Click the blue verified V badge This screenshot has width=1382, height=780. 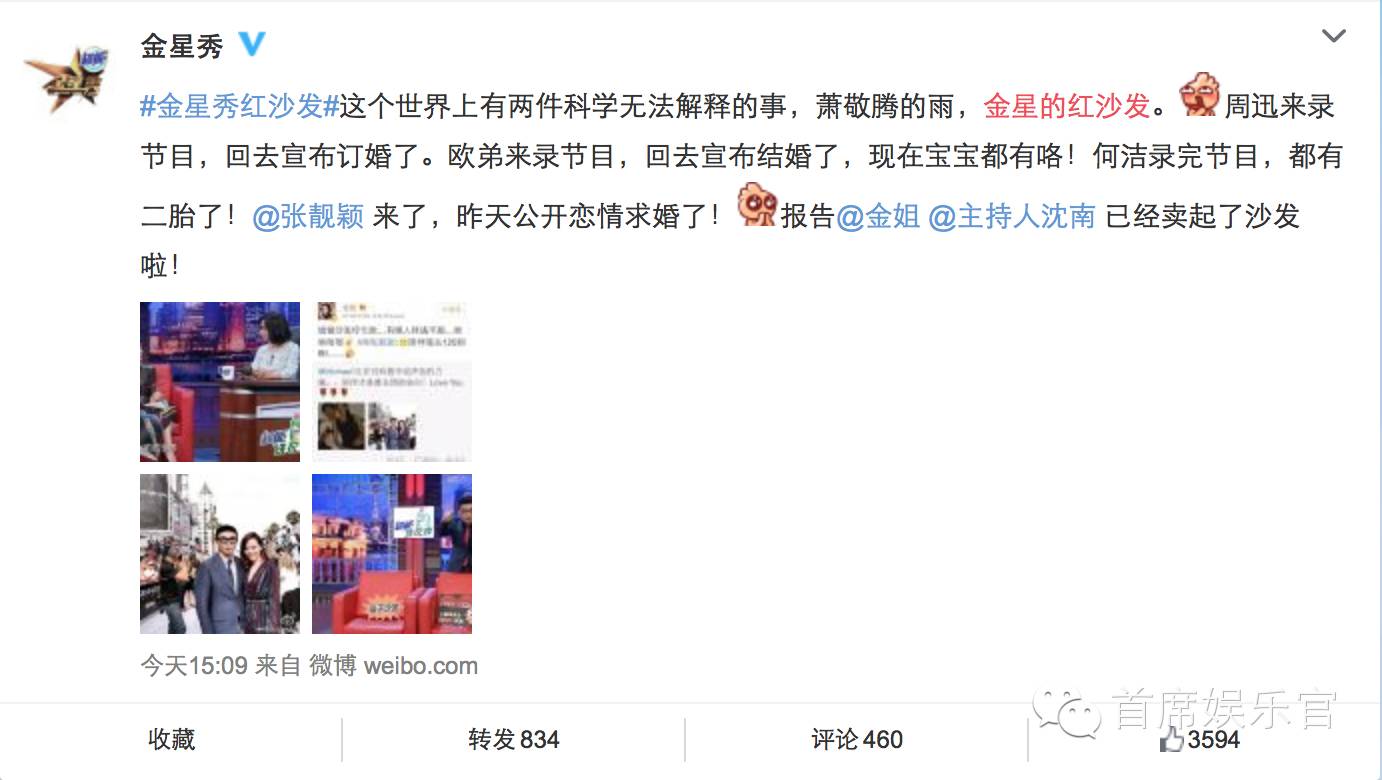(252, 45)
